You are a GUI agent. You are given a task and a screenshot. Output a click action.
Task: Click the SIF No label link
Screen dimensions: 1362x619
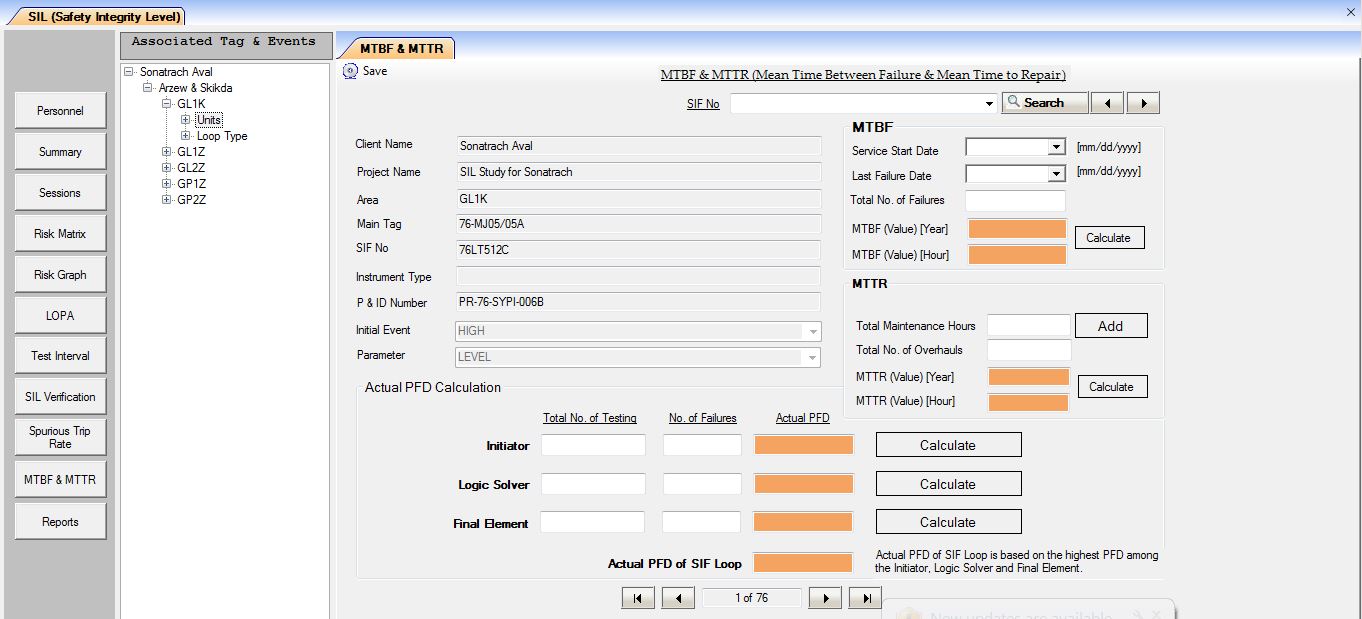click(703, 104)
